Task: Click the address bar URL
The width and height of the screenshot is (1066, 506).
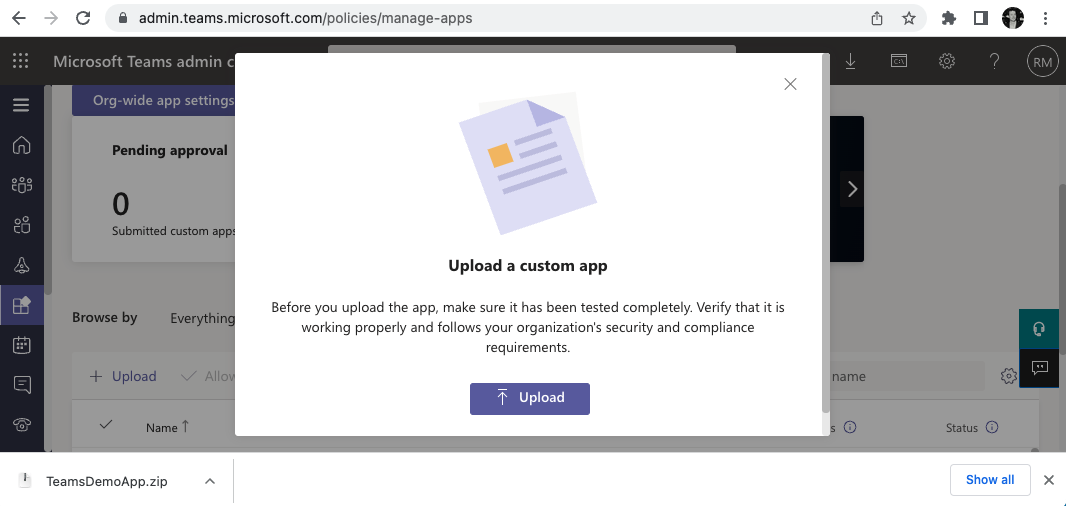Action: coord(305,18)
